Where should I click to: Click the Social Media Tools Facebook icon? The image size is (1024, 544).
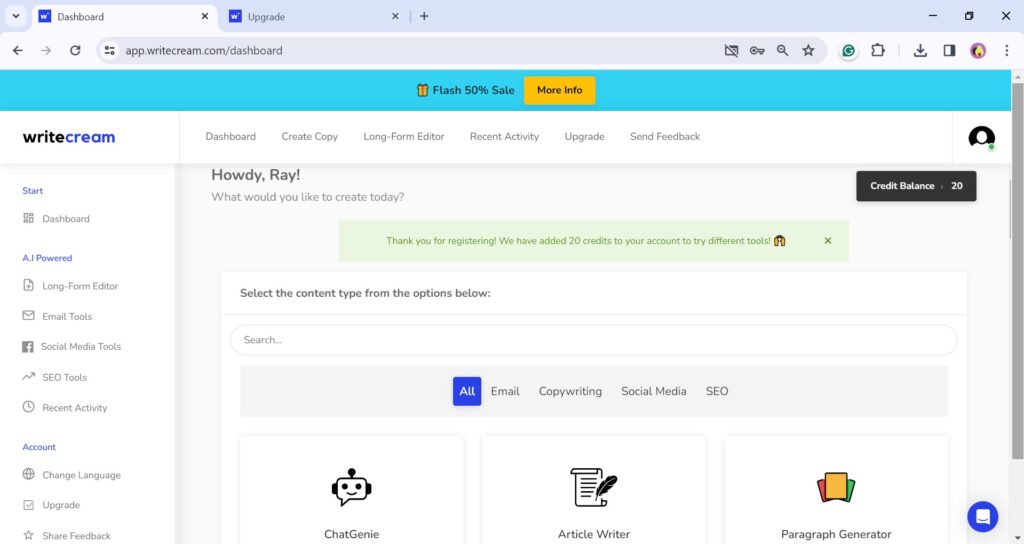coord(27,347)
